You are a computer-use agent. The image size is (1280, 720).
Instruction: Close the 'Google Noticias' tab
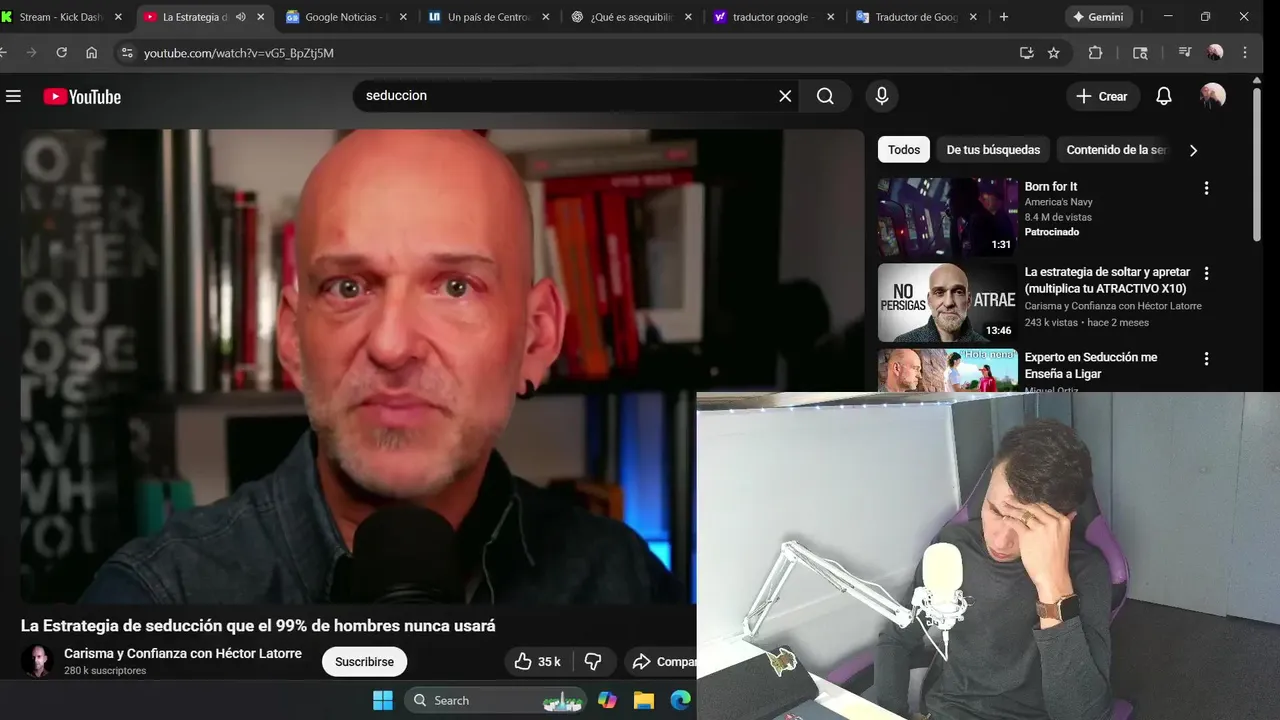(404, 17)
